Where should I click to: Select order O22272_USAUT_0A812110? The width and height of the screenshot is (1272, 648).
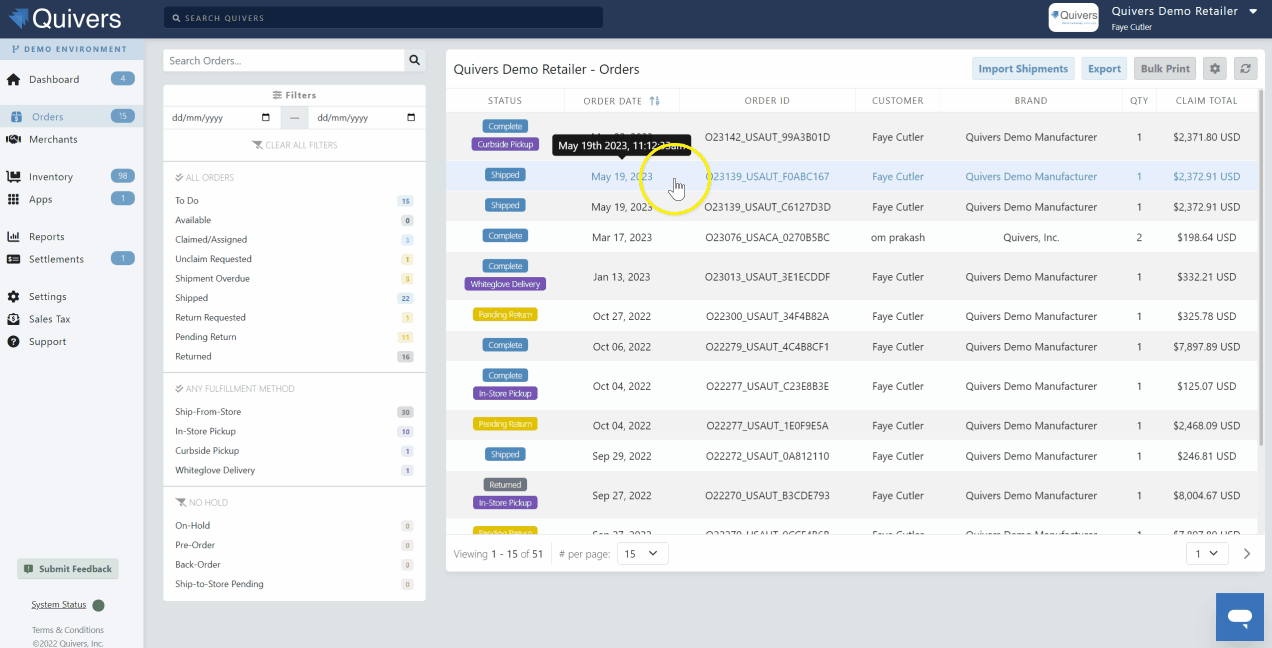click(x=767, y=456)
